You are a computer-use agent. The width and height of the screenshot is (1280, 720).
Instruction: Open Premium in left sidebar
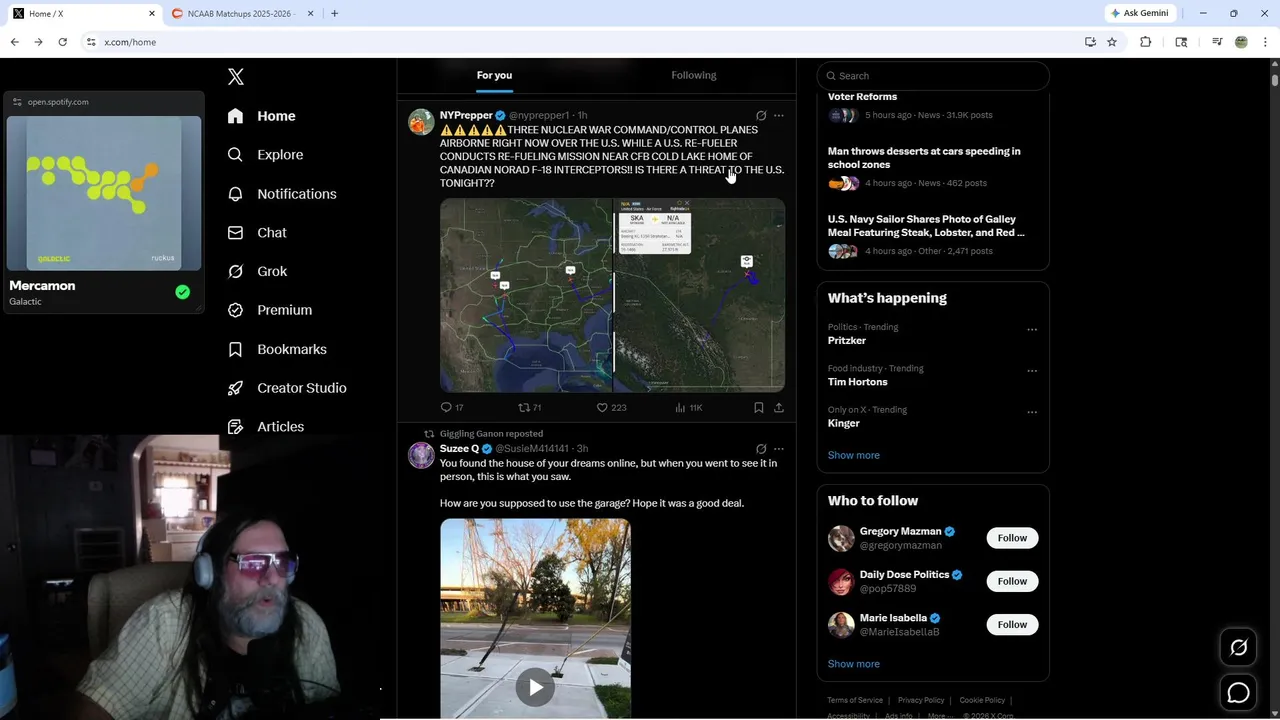pos(270,310)
